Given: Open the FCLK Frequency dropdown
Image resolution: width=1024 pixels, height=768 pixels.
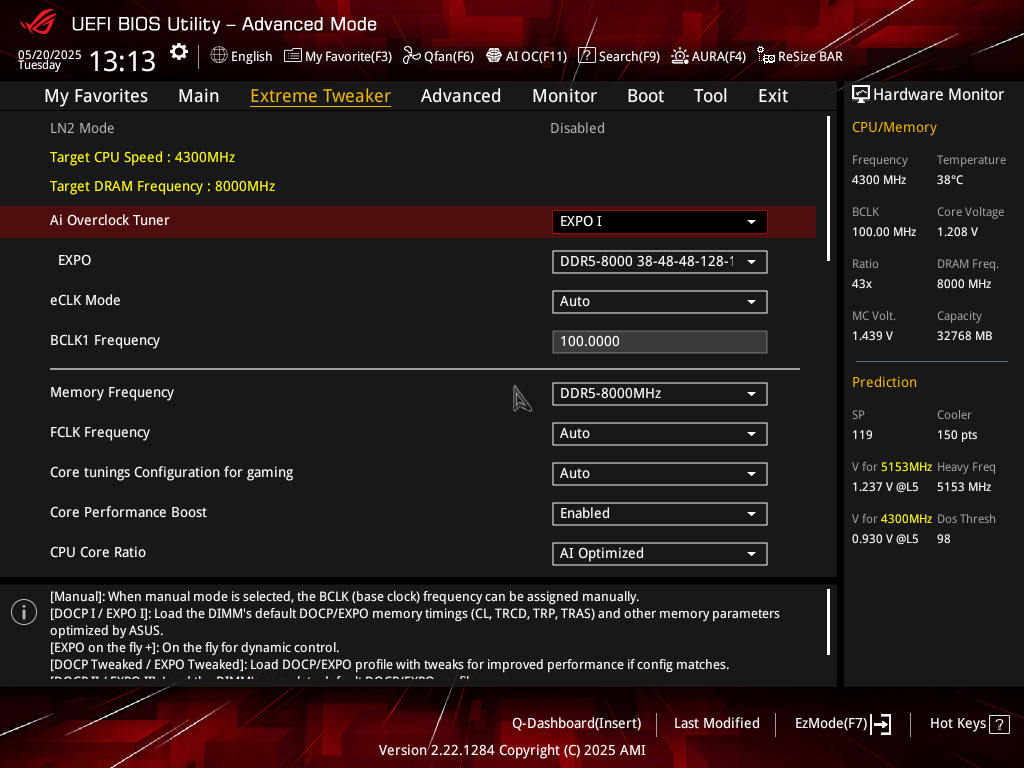Looking at the screenshot, I should tap(660, 434).
